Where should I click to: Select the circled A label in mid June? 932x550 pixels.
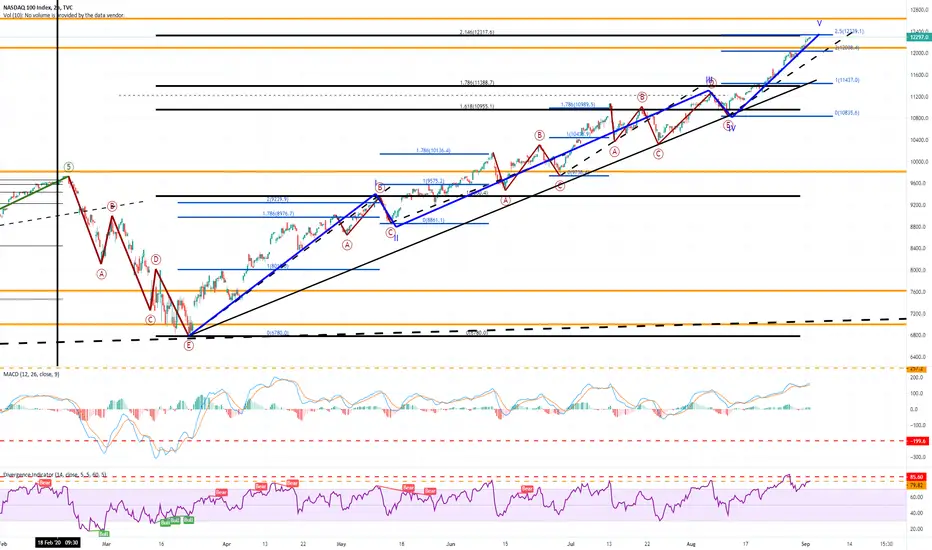pos(506,200)
